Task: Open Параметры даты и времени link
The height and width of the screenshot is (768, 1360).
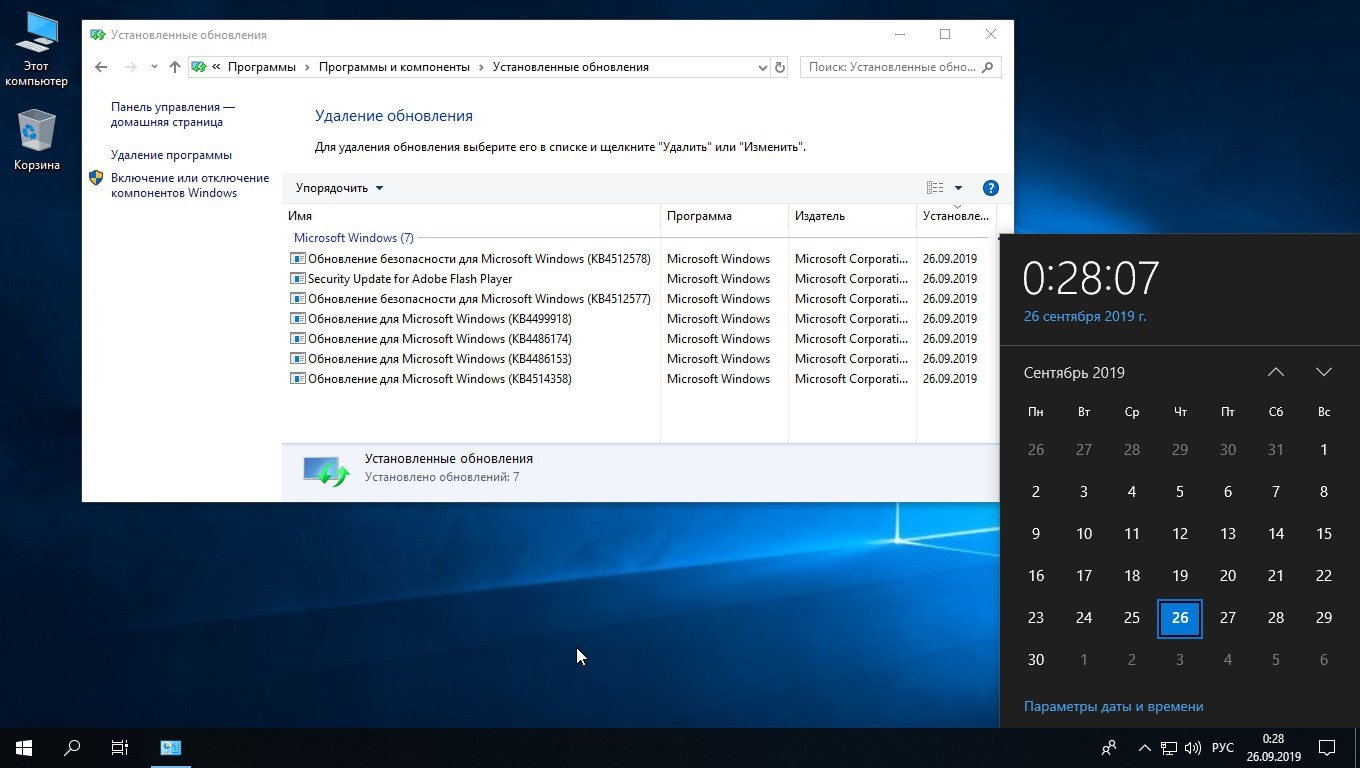Action: coord(1114,706)
